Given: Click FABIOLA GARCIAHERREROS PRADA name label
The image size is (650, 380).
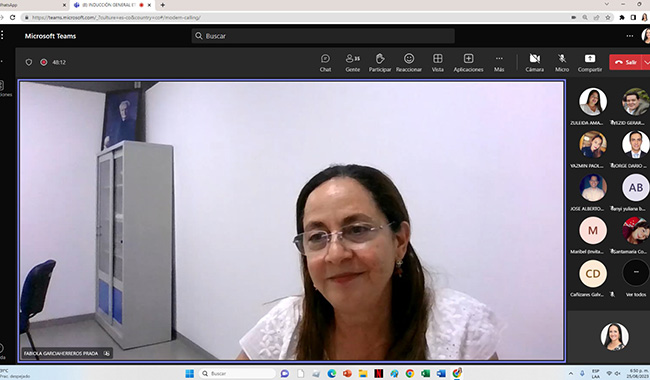Looking at the screenshot, I should pyautogui.click(x=61, y=353).
